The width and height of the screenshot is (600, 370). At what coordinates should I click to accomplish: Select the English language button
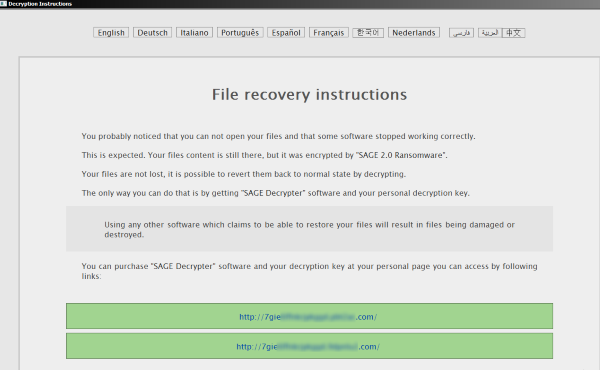[111, 33]
